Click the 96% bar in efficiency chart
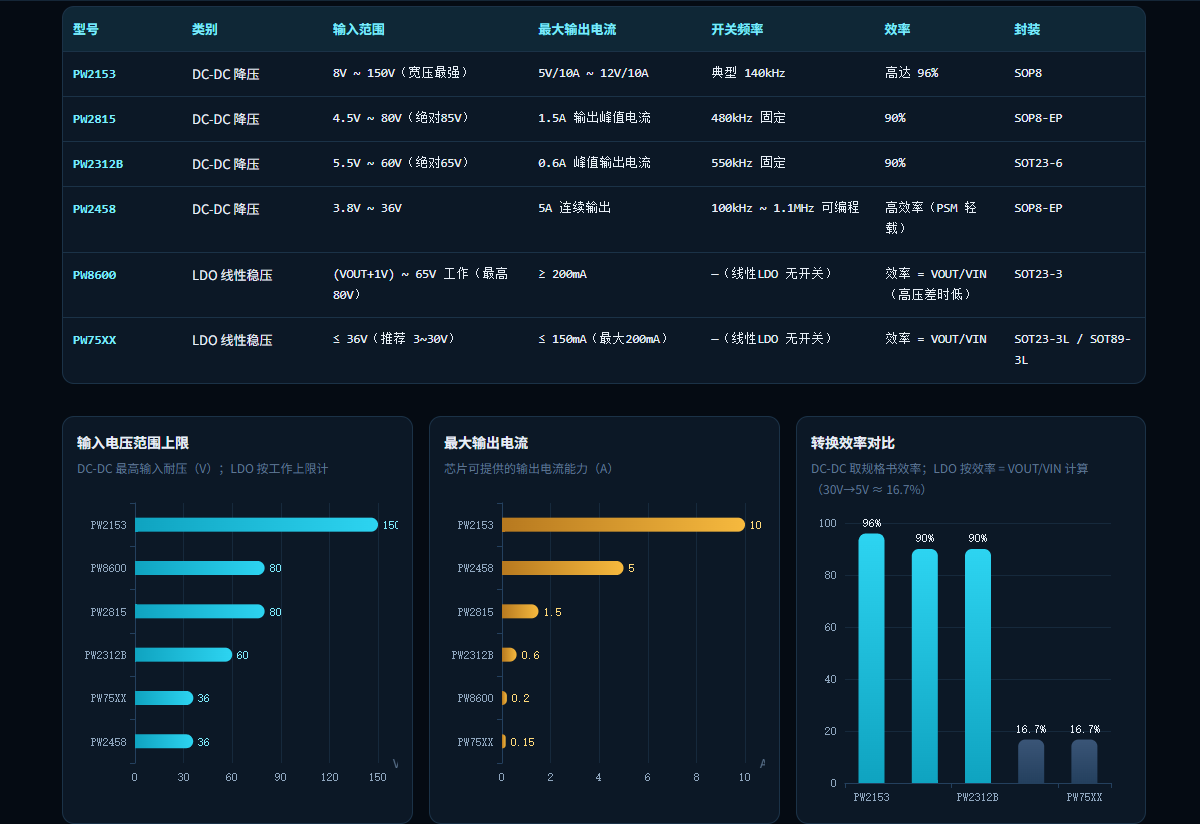Image resolution: width=1200 pixels, height=824 pixels. coord(871,658)
